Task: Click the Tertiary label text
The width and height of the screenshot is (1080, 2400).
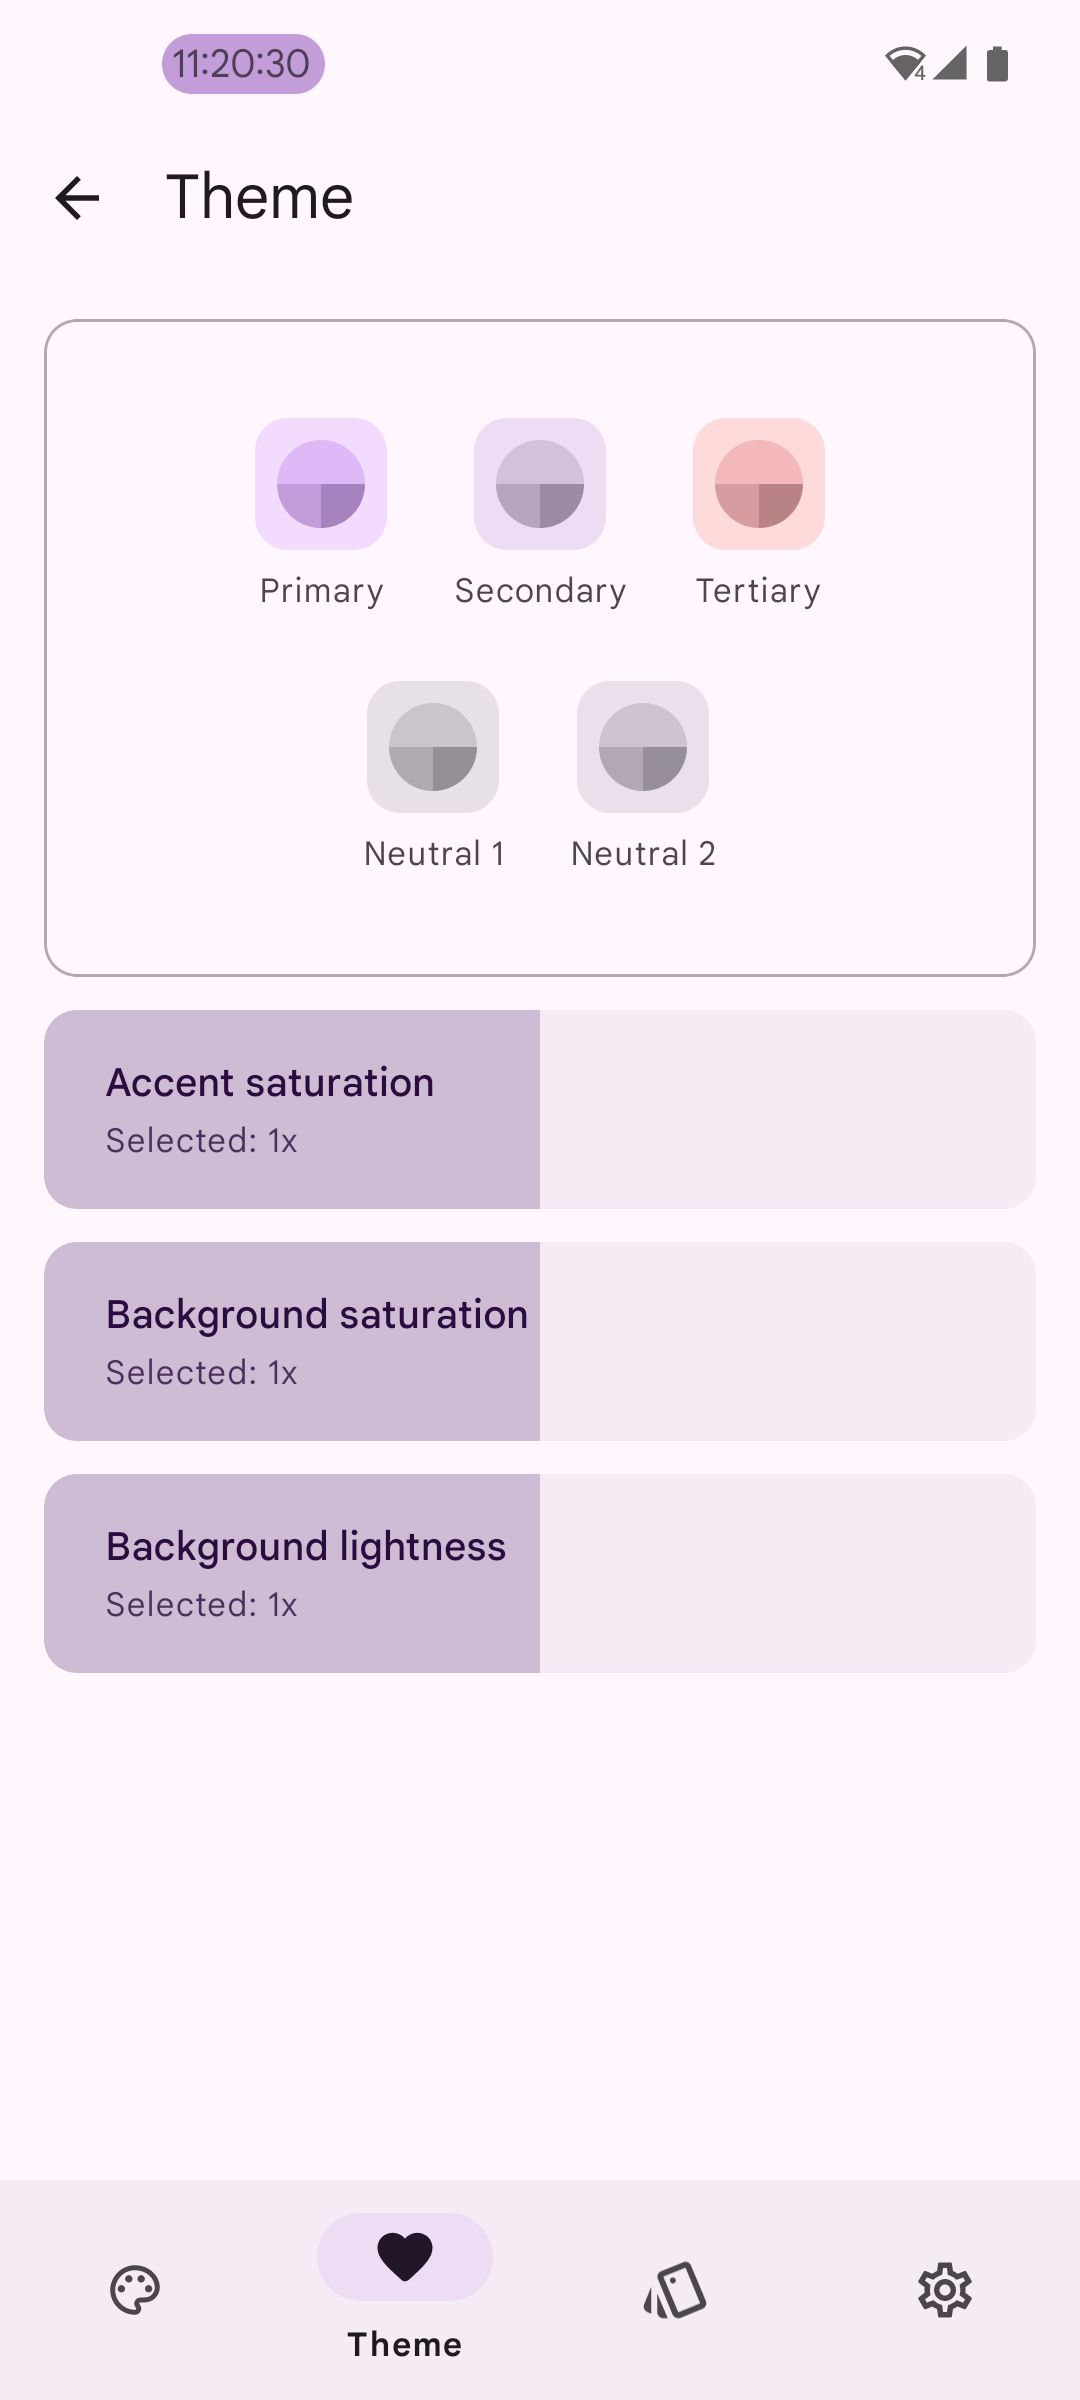Action: click(x=759, y=591)
